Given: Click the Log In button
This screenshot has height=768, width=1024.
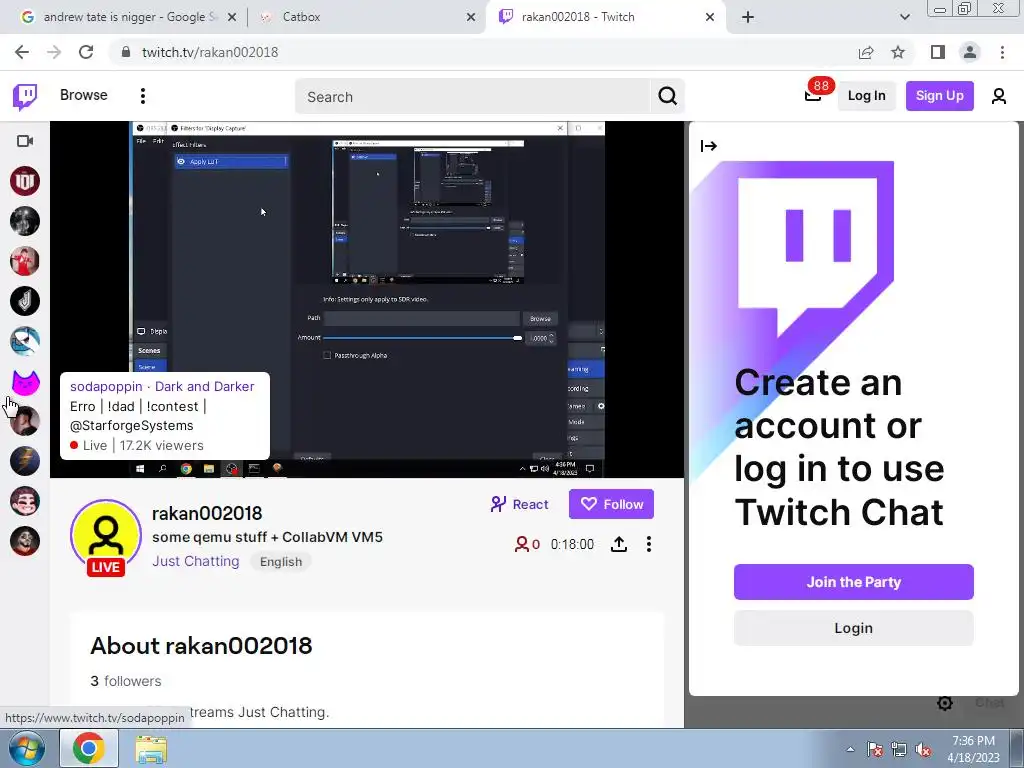Looking at the screenshot, I should click(x=867, y=96).
